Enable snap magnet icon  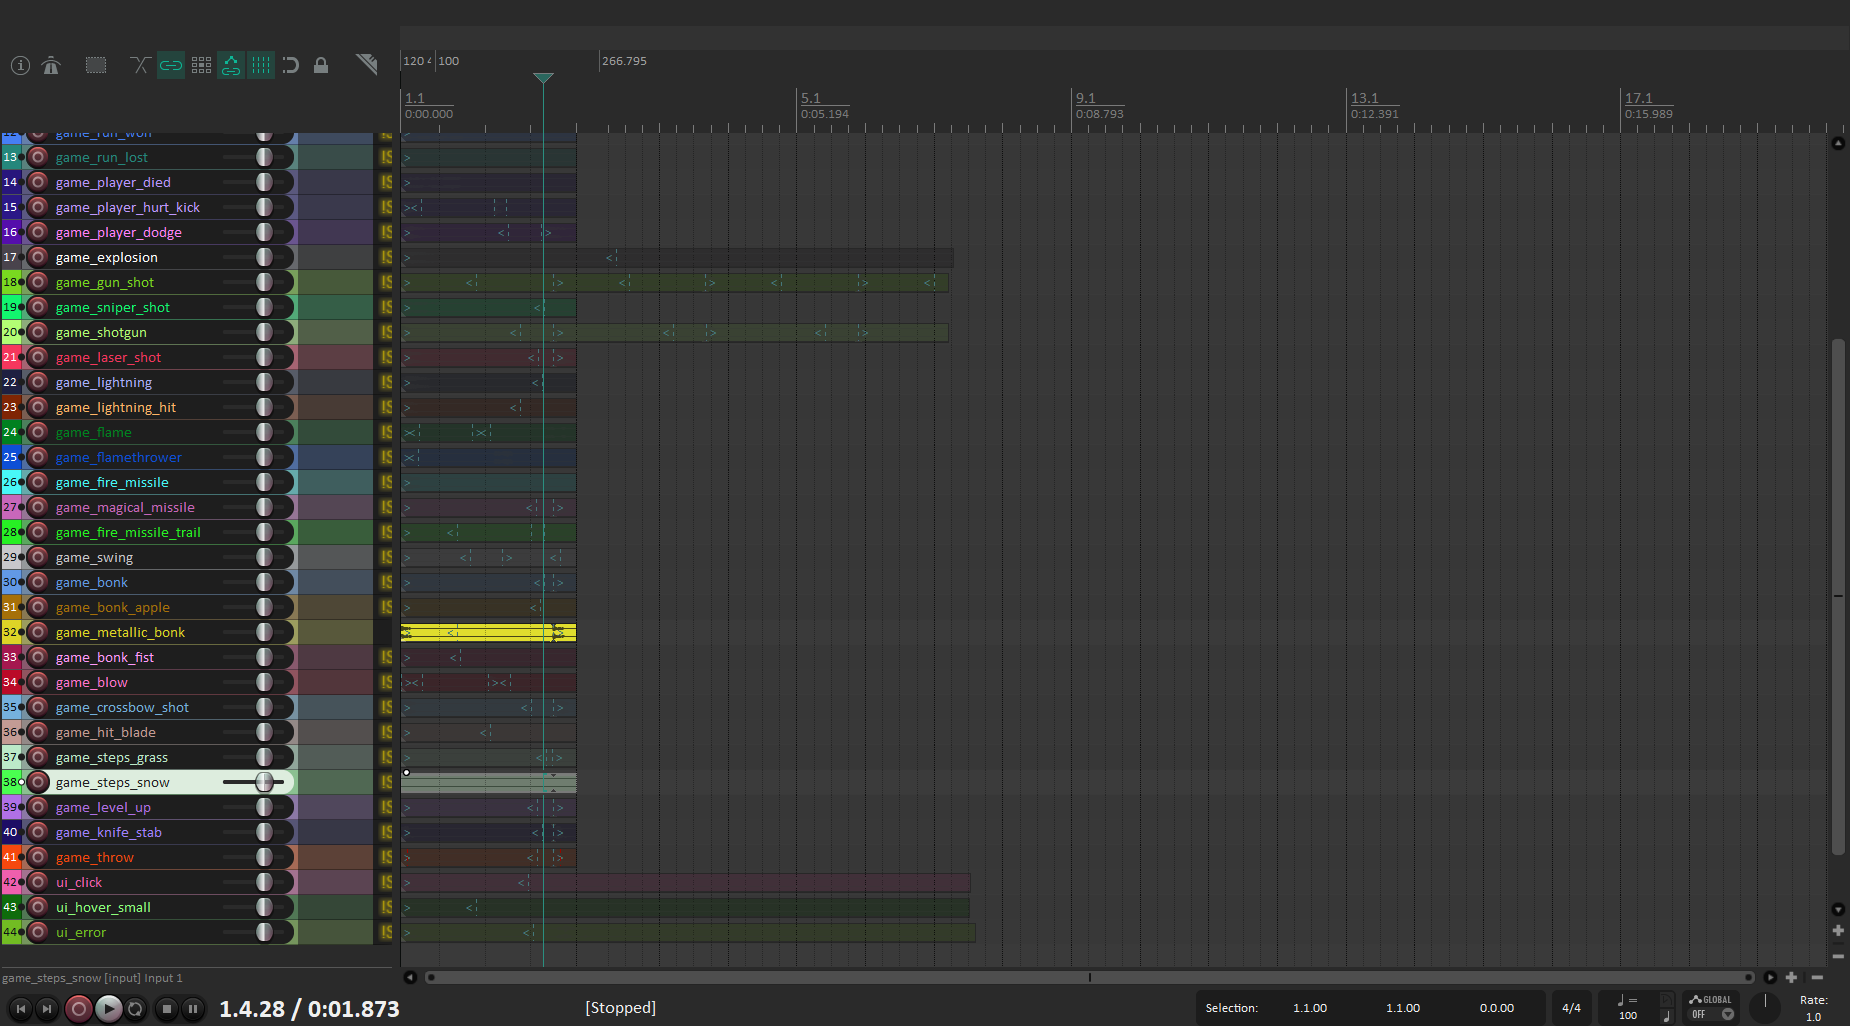(291, 66)
